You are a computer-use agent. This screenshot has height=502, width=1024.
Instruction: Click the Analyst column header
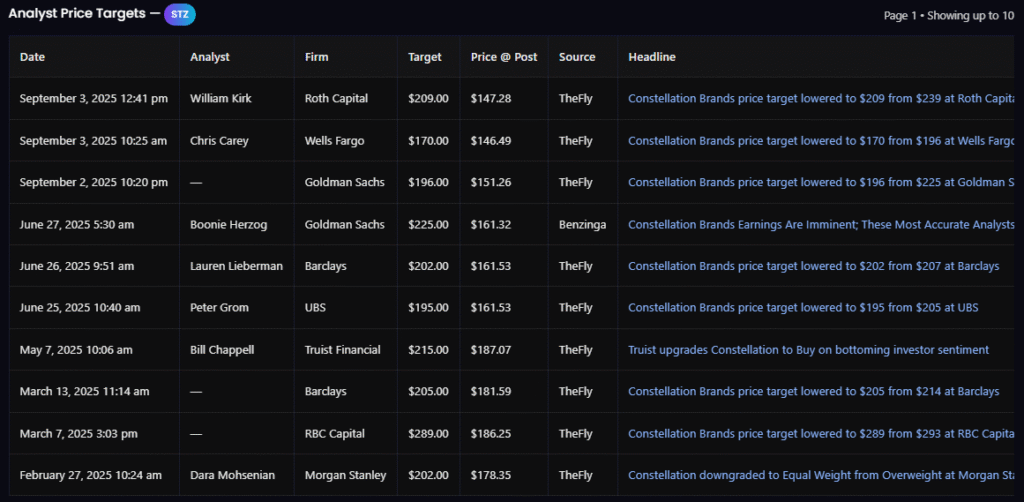pyautogui.click(x=210, y=57)
